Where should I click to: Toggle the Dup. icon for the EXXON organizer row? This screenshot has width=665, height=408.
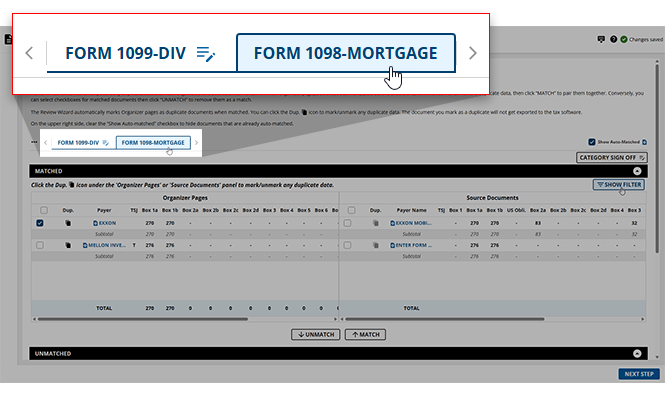point(68,223)
